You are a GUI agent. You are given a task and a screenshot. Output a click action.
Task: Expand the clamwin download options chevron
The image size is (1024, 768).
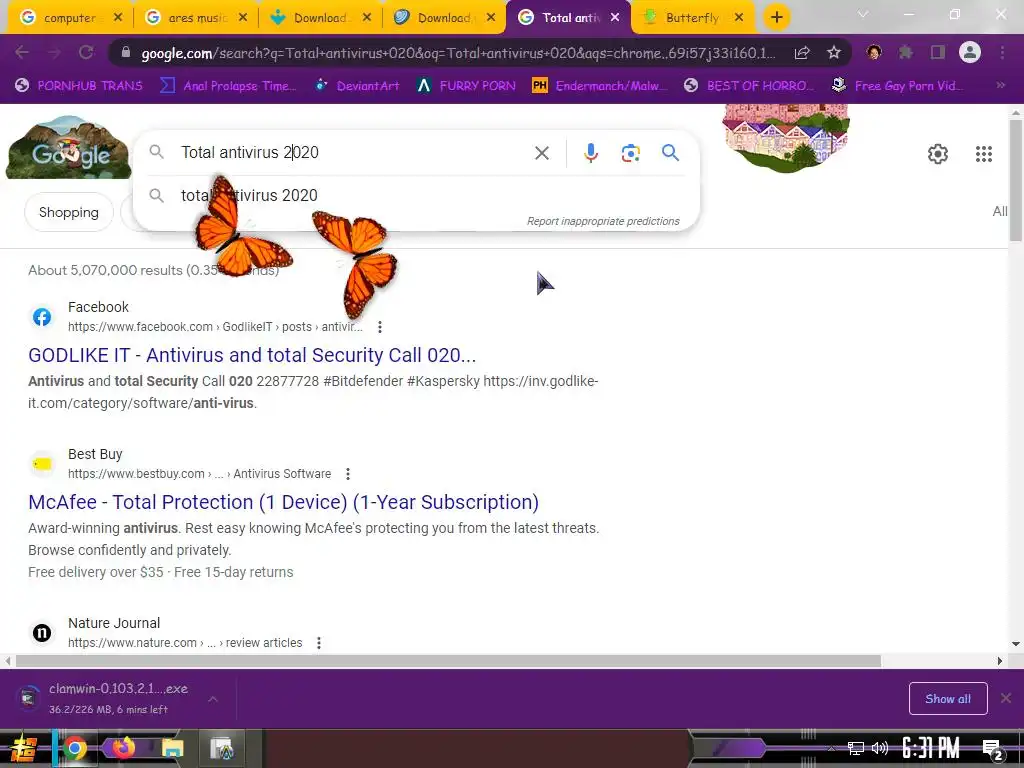coord(213,699)
